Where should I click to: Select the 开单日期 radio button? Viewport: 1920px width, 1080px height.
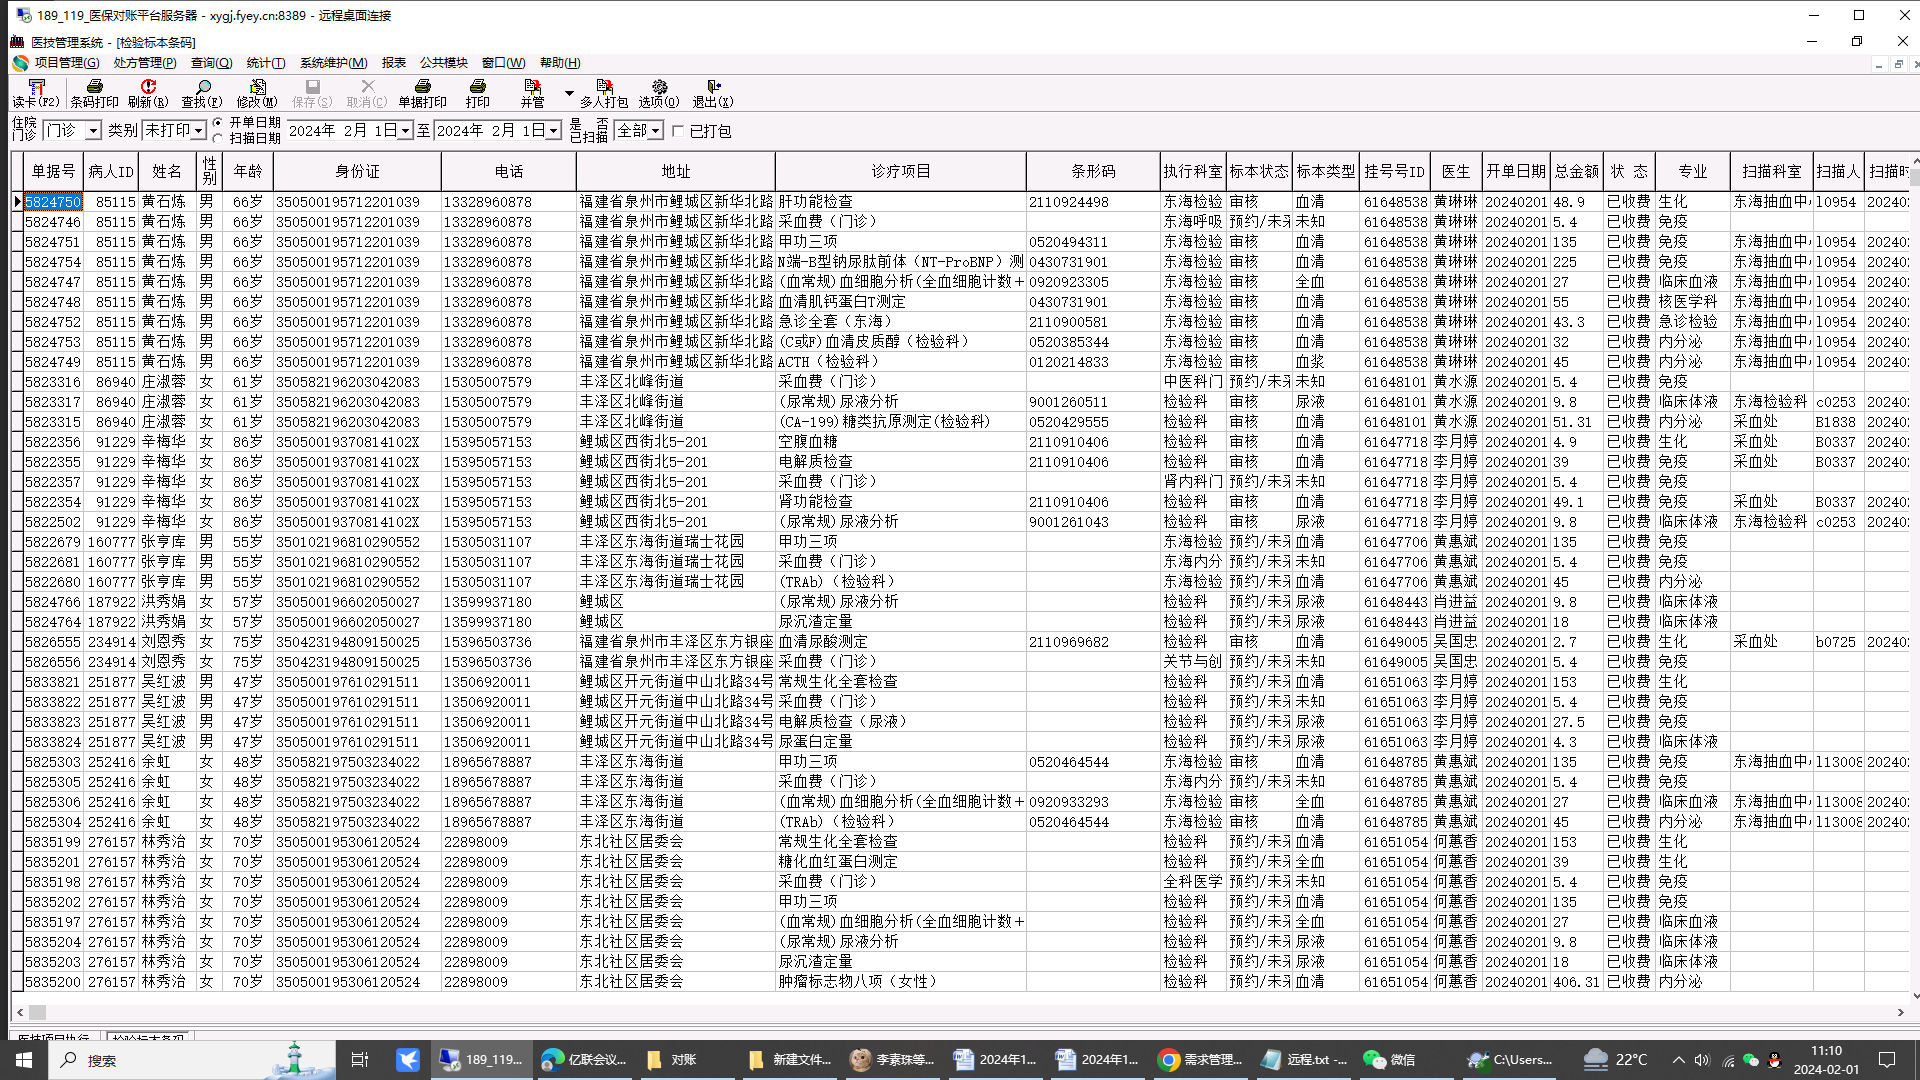pyautogui.click(x=218, y=123)
